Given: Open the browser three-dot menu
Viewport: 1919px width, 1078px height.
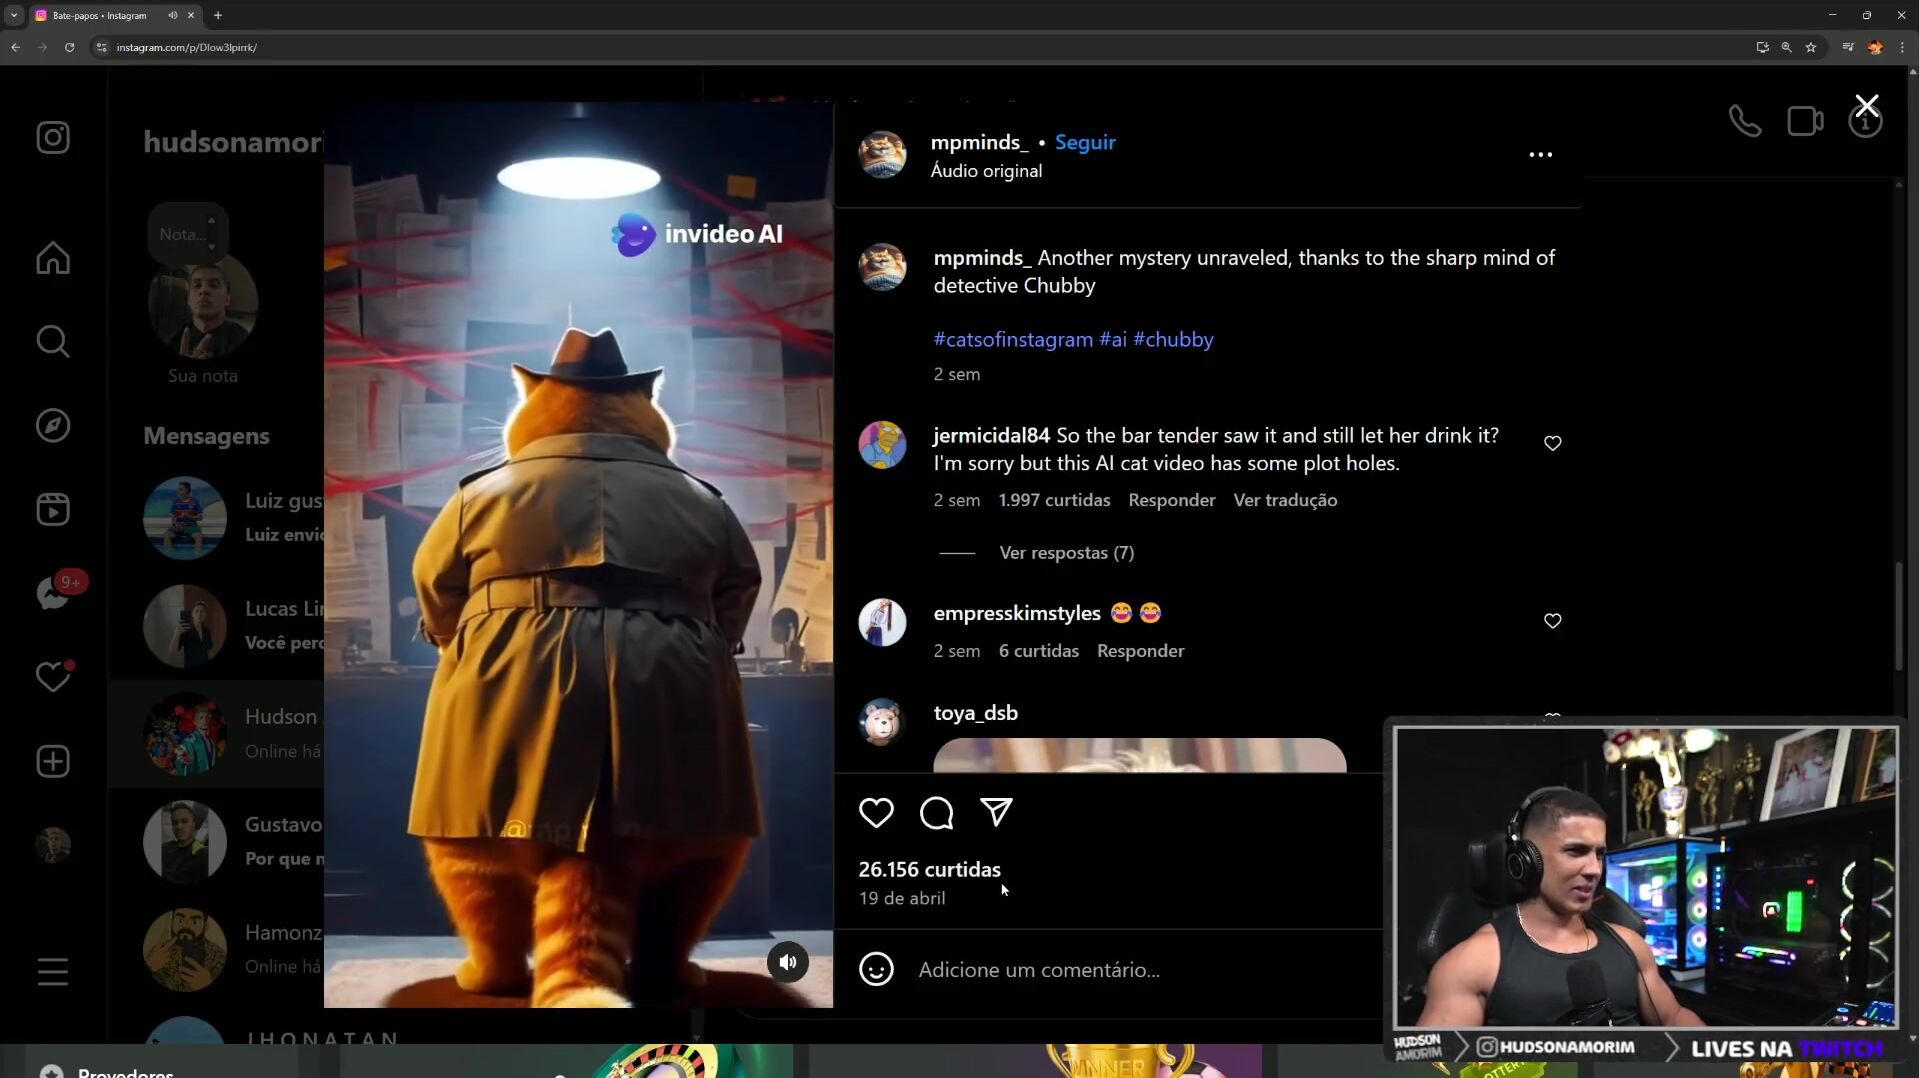Looking at the screenshot, I should pos(1902,47).
